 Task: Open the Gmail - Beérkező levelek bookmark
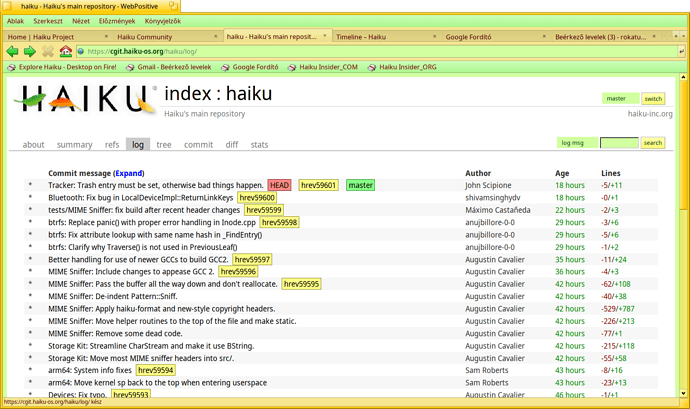(169, 67)
